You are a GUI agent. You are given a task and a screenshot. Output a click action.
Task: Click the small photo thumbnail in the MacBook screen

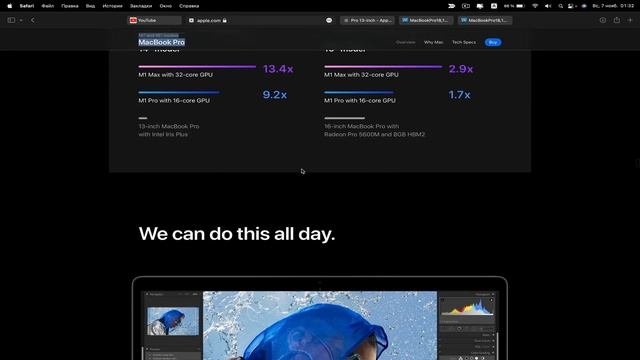pos(173,321)
